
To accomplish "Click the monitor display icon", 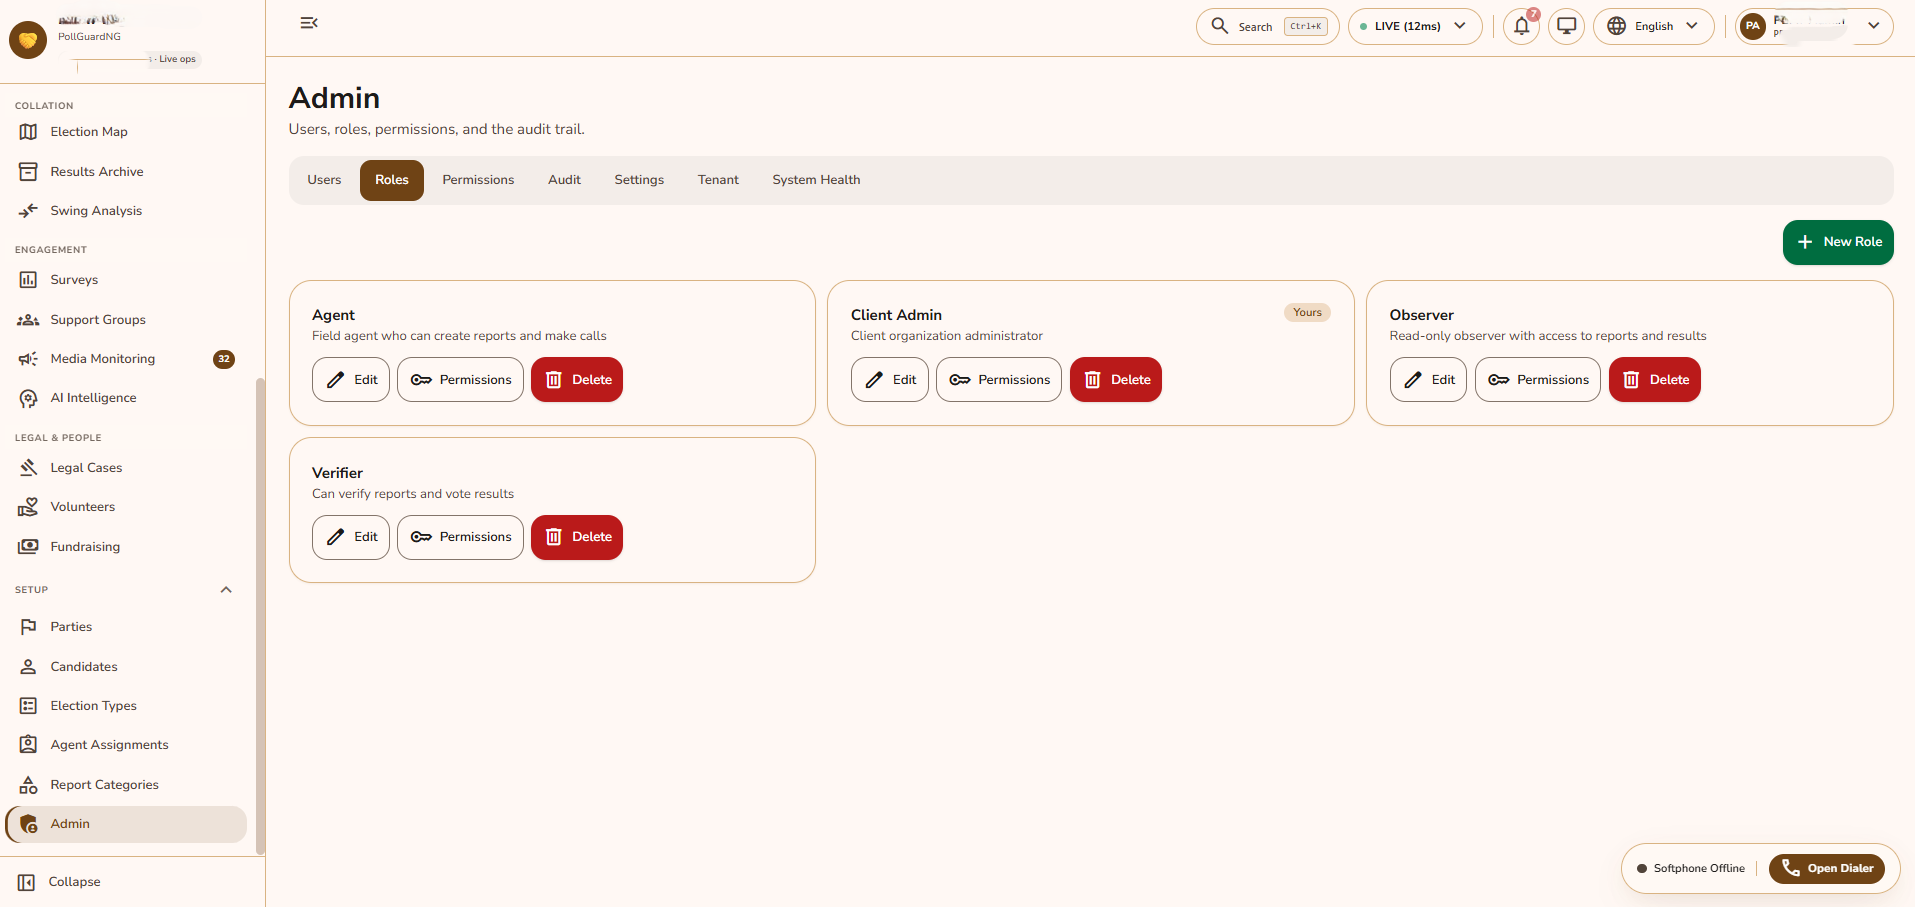I will coord(1566,26).
